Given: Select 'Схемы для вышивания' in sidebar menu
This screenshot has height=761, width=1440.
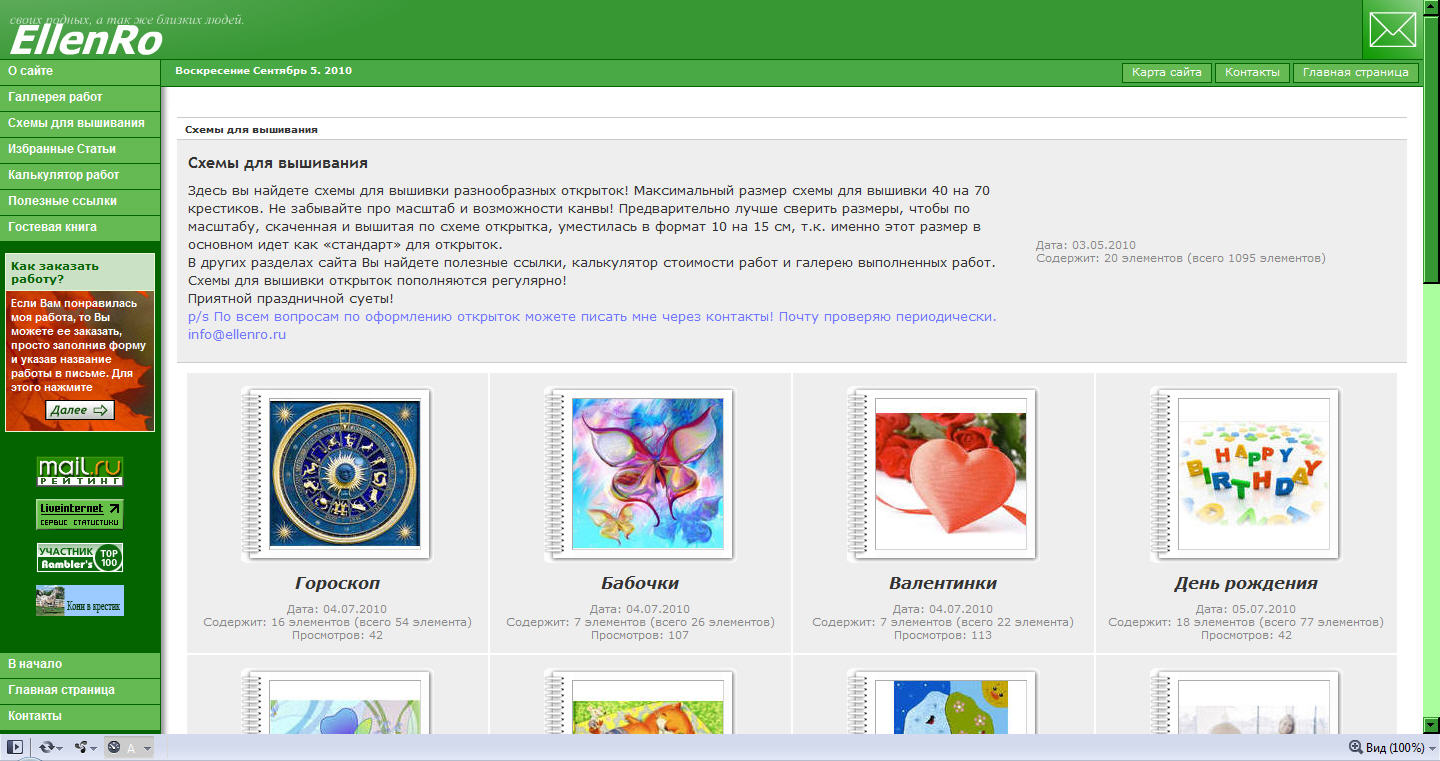Looking at the screenshot, I should 80,123.
